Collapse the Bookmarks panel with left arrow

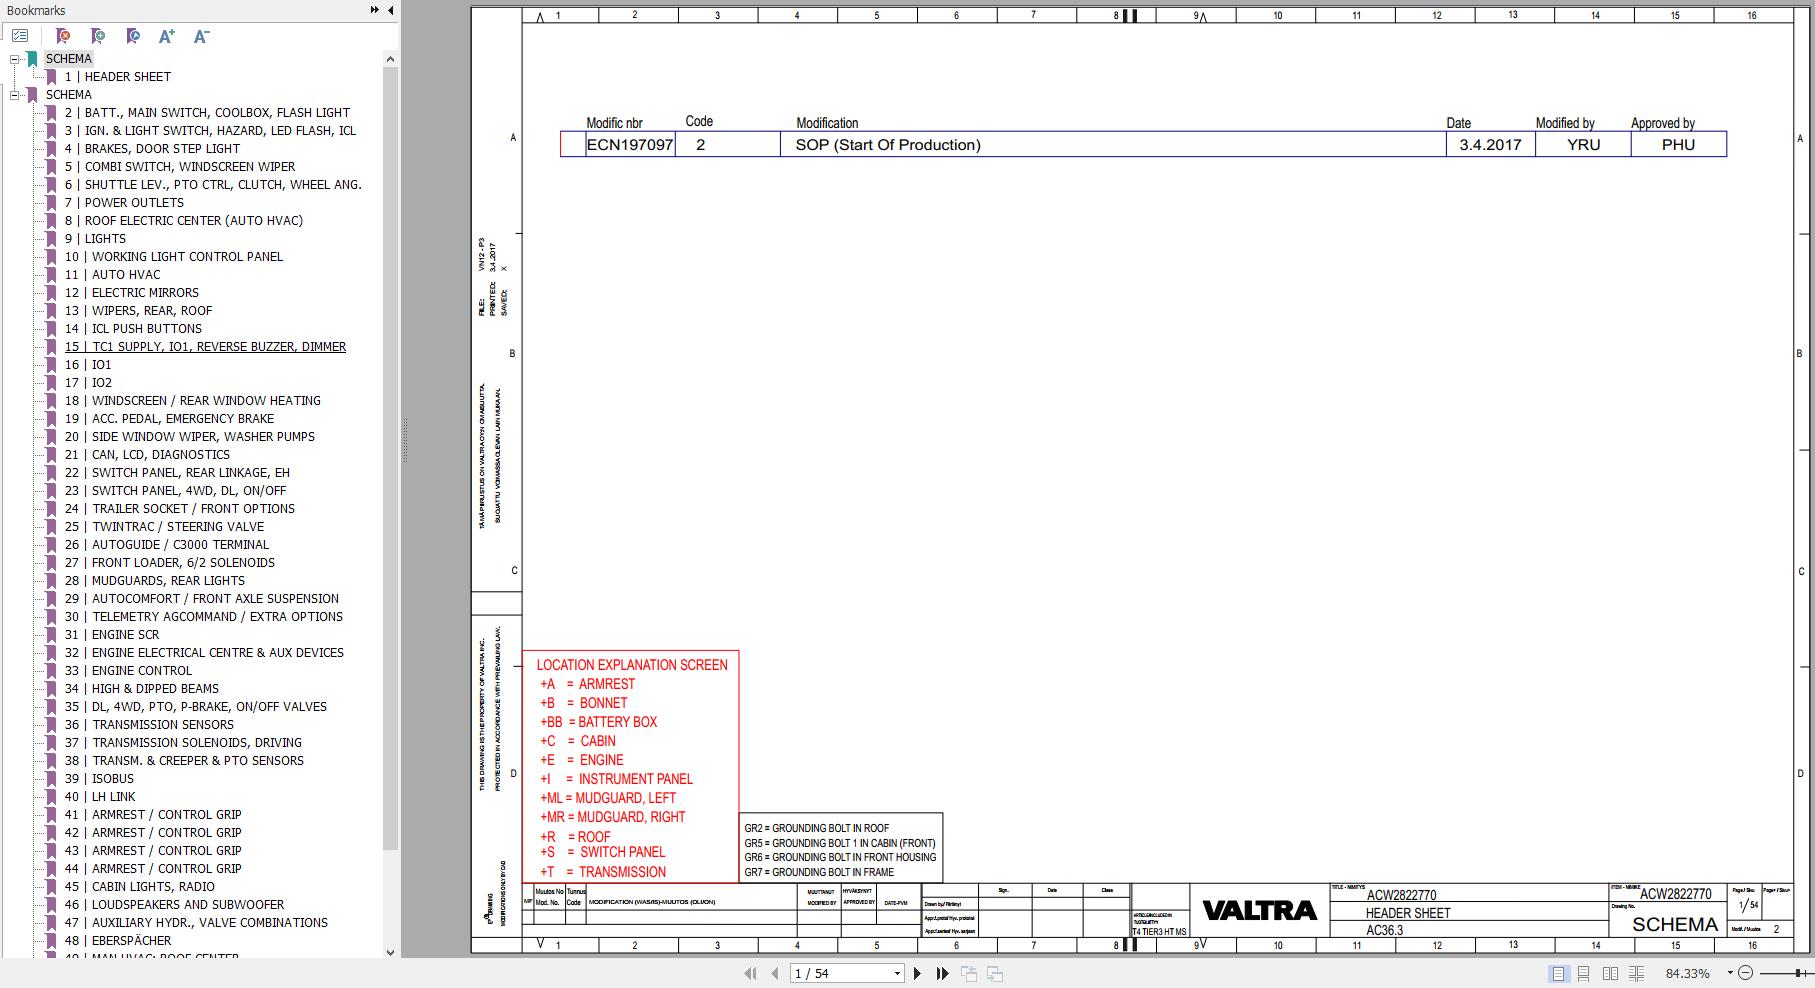point(390,10)
